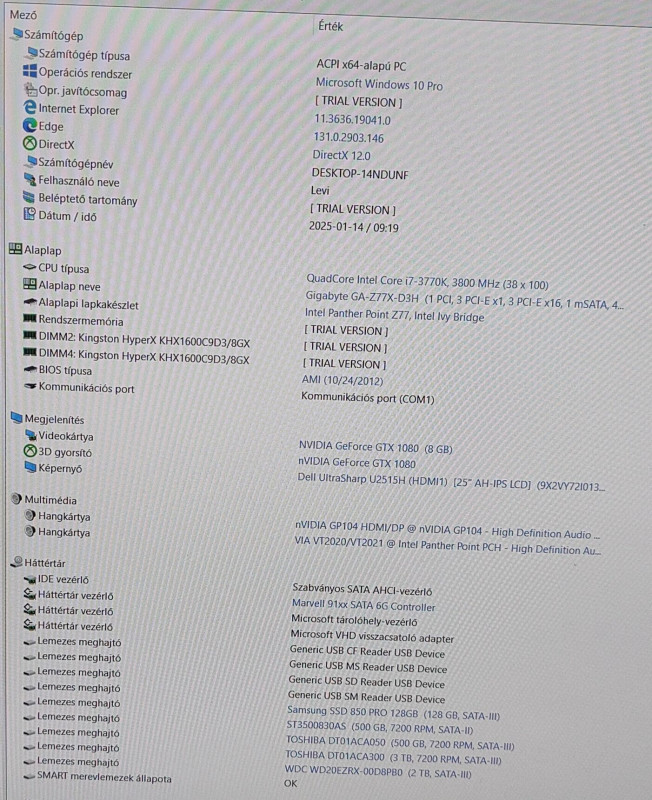Screen dimensions: 652x800
Task: Click the Megjelenítés section monitor icon
Action: [17, 418]
